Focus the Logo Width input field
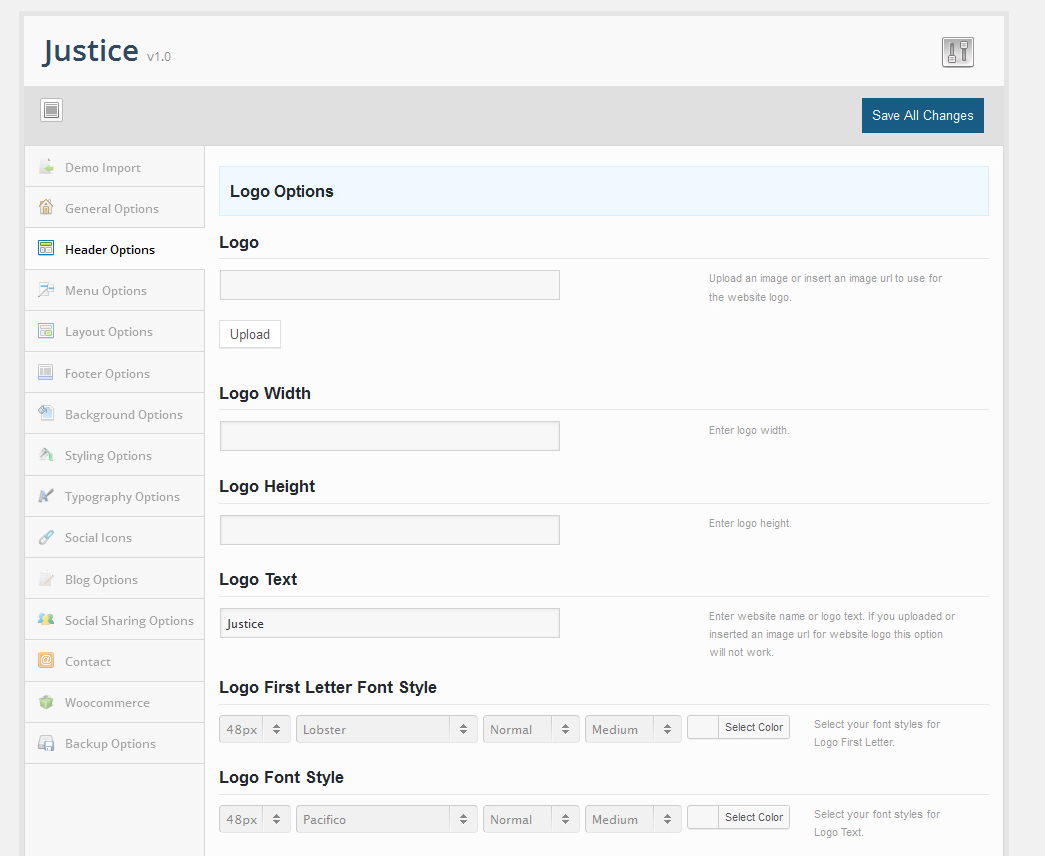Screen dimensions: 1045x856 389,436
